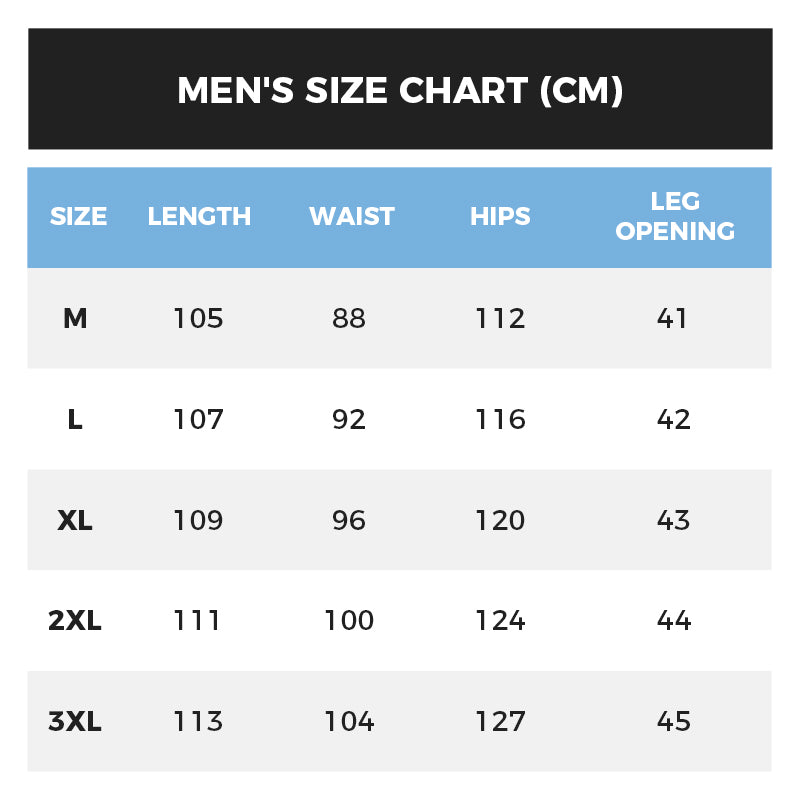Select the leg opening value 41 for M
Screen dimensions: 800x800
point(673,319)
